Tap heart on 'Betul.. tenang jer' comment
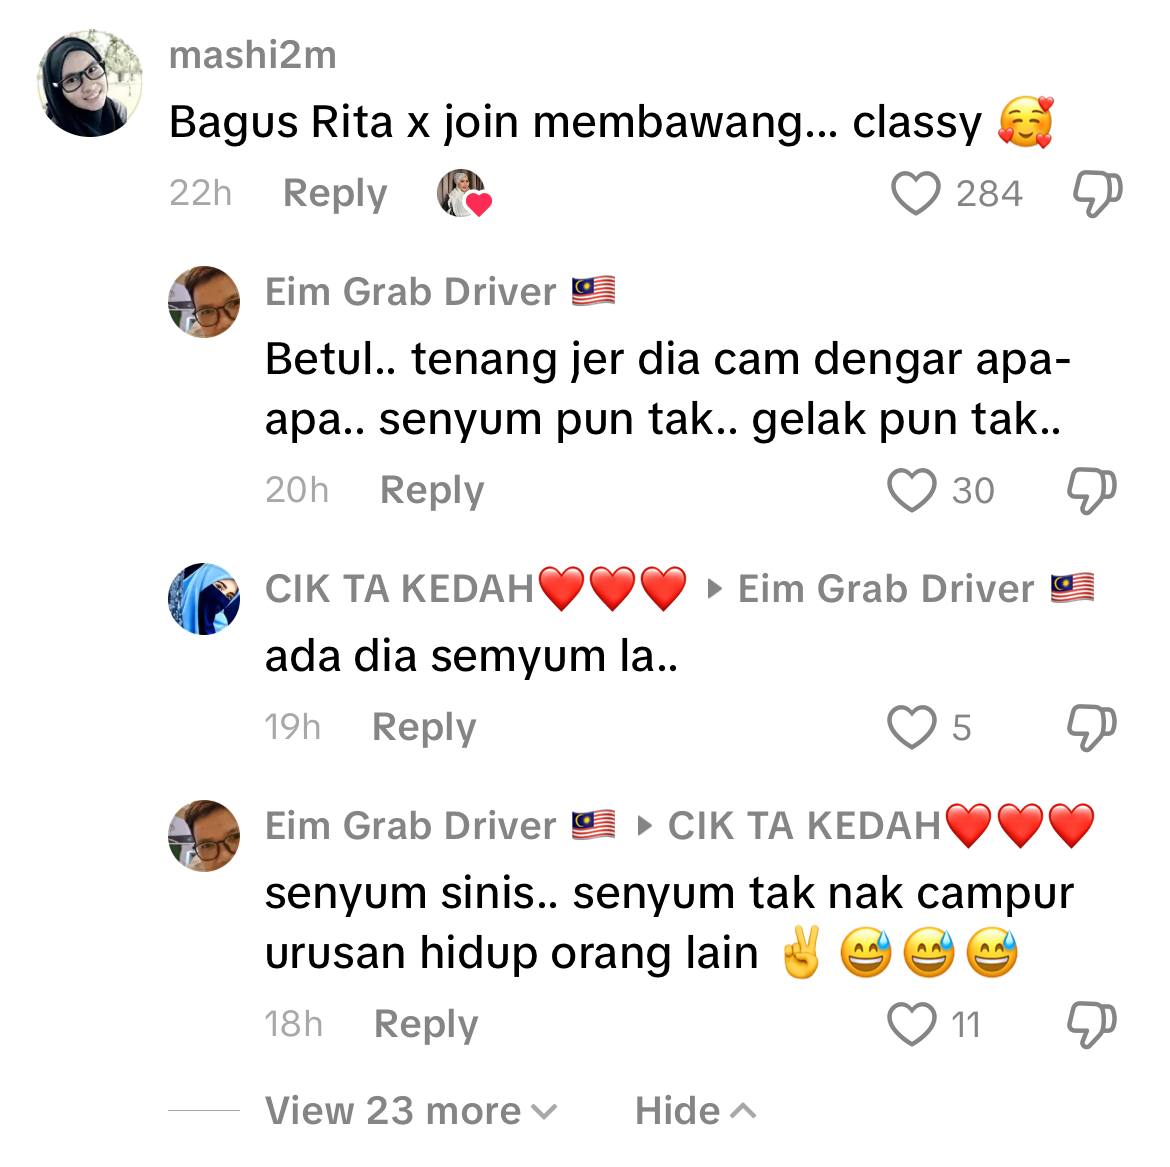The height and width of the screenshot is (1167, 1170). pos(911,490)
